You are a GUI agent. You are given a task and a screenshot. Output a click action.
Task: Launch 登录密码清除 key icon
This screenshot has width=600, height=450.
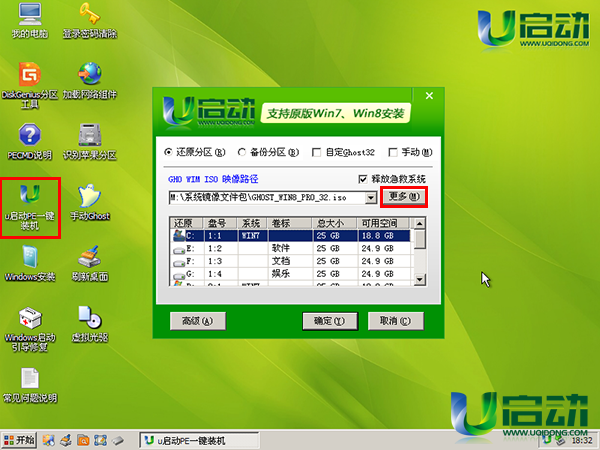coord(90,20)
